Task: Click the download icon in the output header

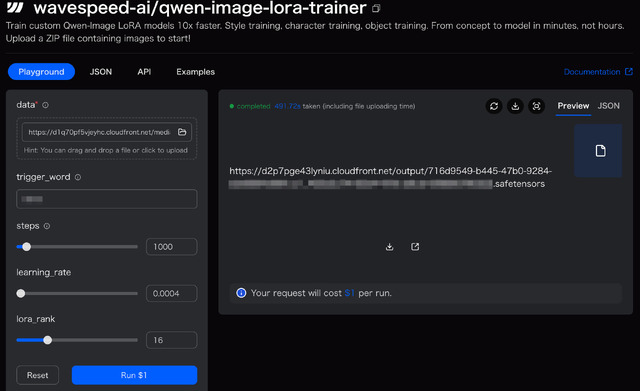Action: (x=515, y=106)
